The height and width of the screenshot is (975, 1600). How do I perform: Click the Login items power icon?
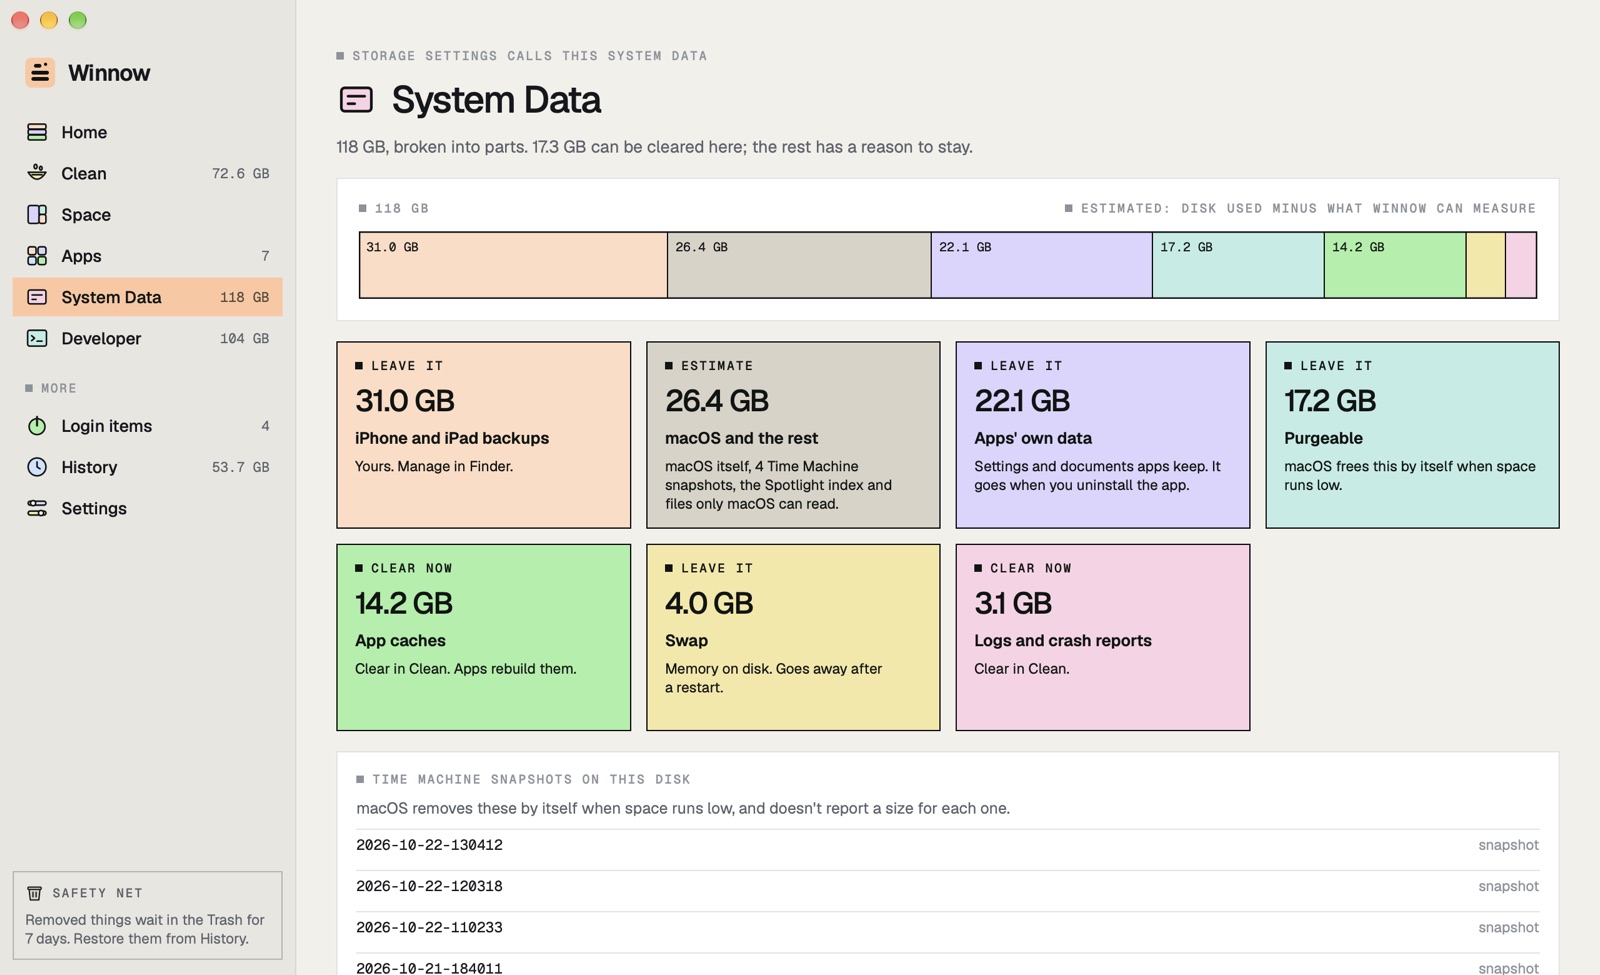click(x=37, y=426)
